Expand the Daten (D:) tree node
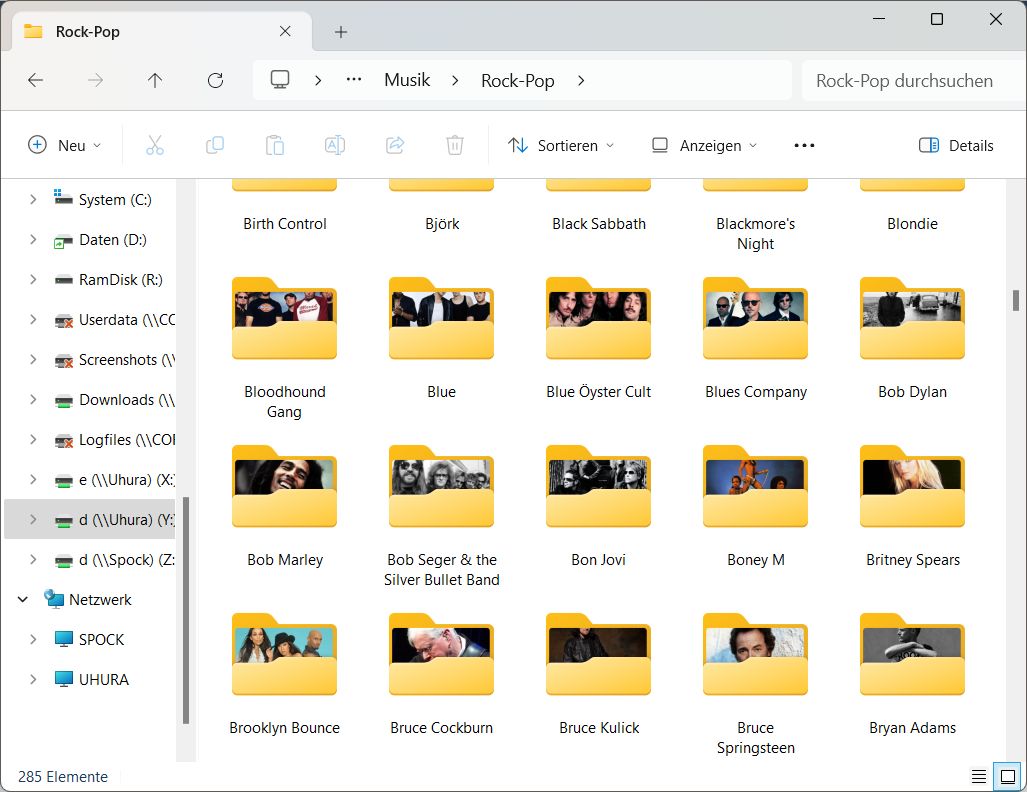 point(33,240)
